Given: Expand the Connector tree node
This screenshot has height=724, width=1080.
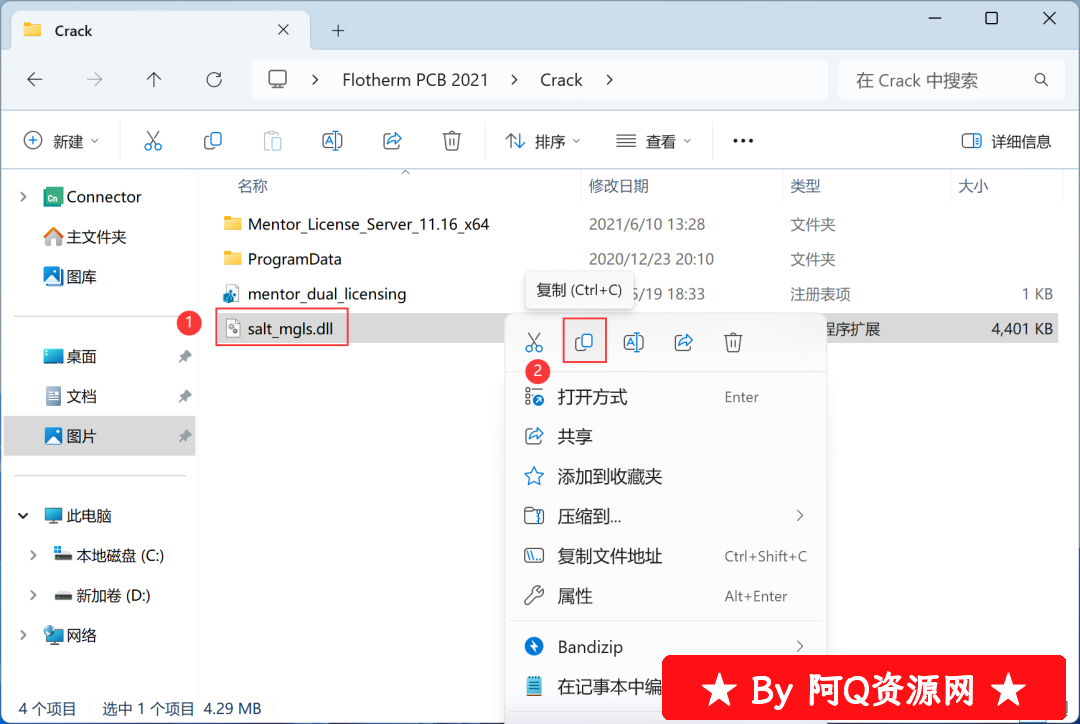Looking at the screenshot, I should coord(23,197).
